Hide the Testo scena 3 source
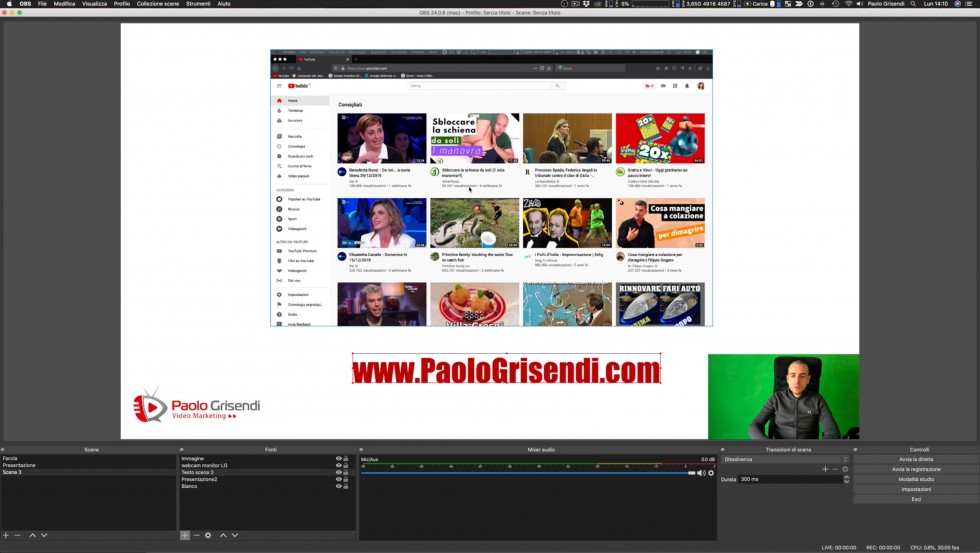The height and width of the screenshot is (553, 980). 338,472
